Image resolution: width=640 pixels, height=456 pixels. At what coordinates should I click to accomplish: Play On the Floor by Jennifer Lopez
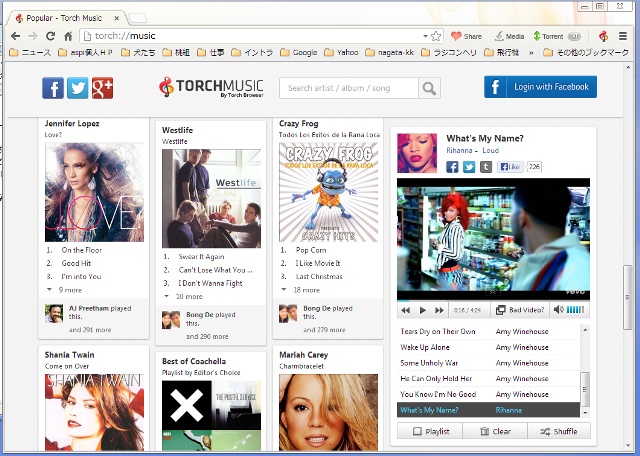[82, 250]
